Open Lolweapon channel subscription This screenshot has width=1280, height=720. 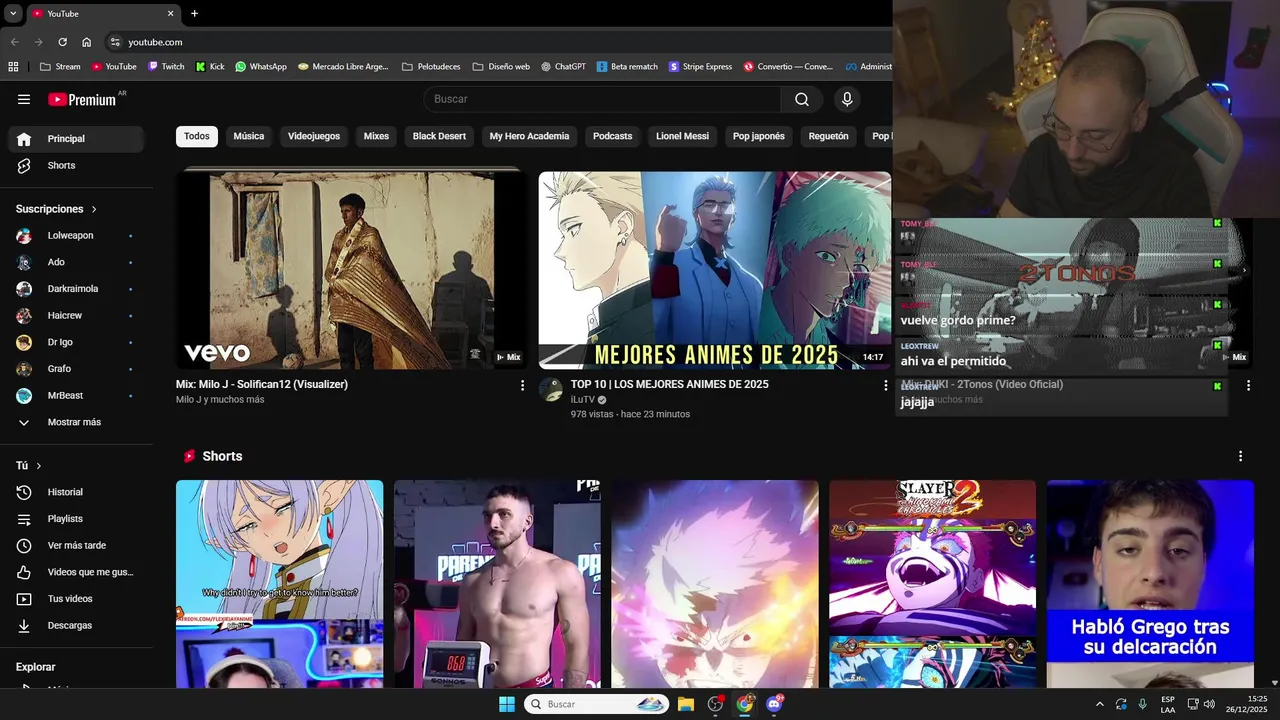(x=76, y=236)
